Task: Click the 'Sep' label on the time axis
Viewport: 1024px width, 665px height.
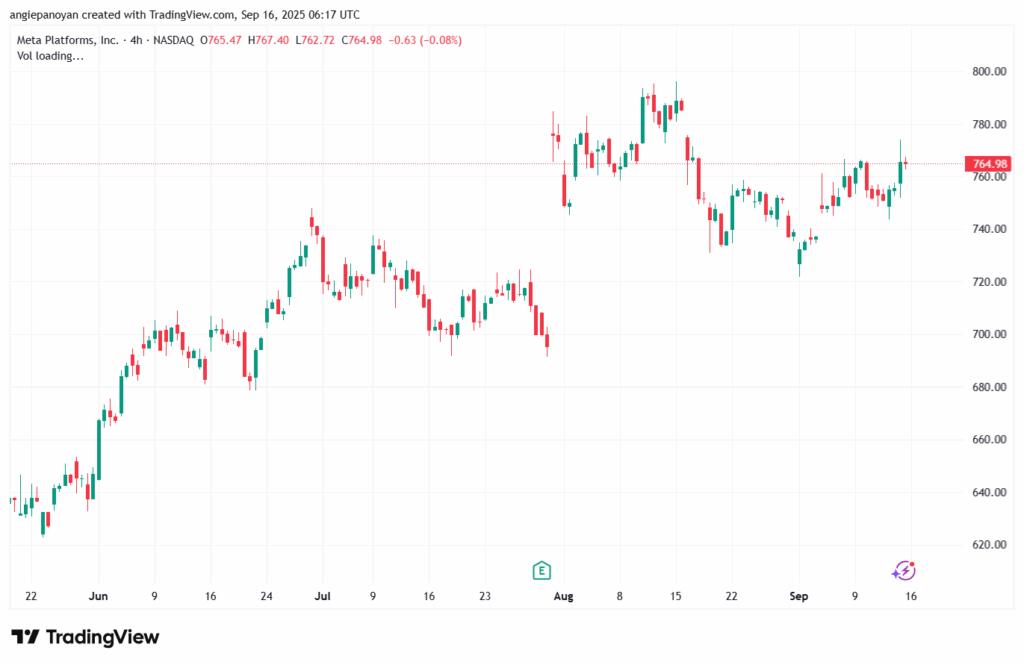Action: click(798, 596)
